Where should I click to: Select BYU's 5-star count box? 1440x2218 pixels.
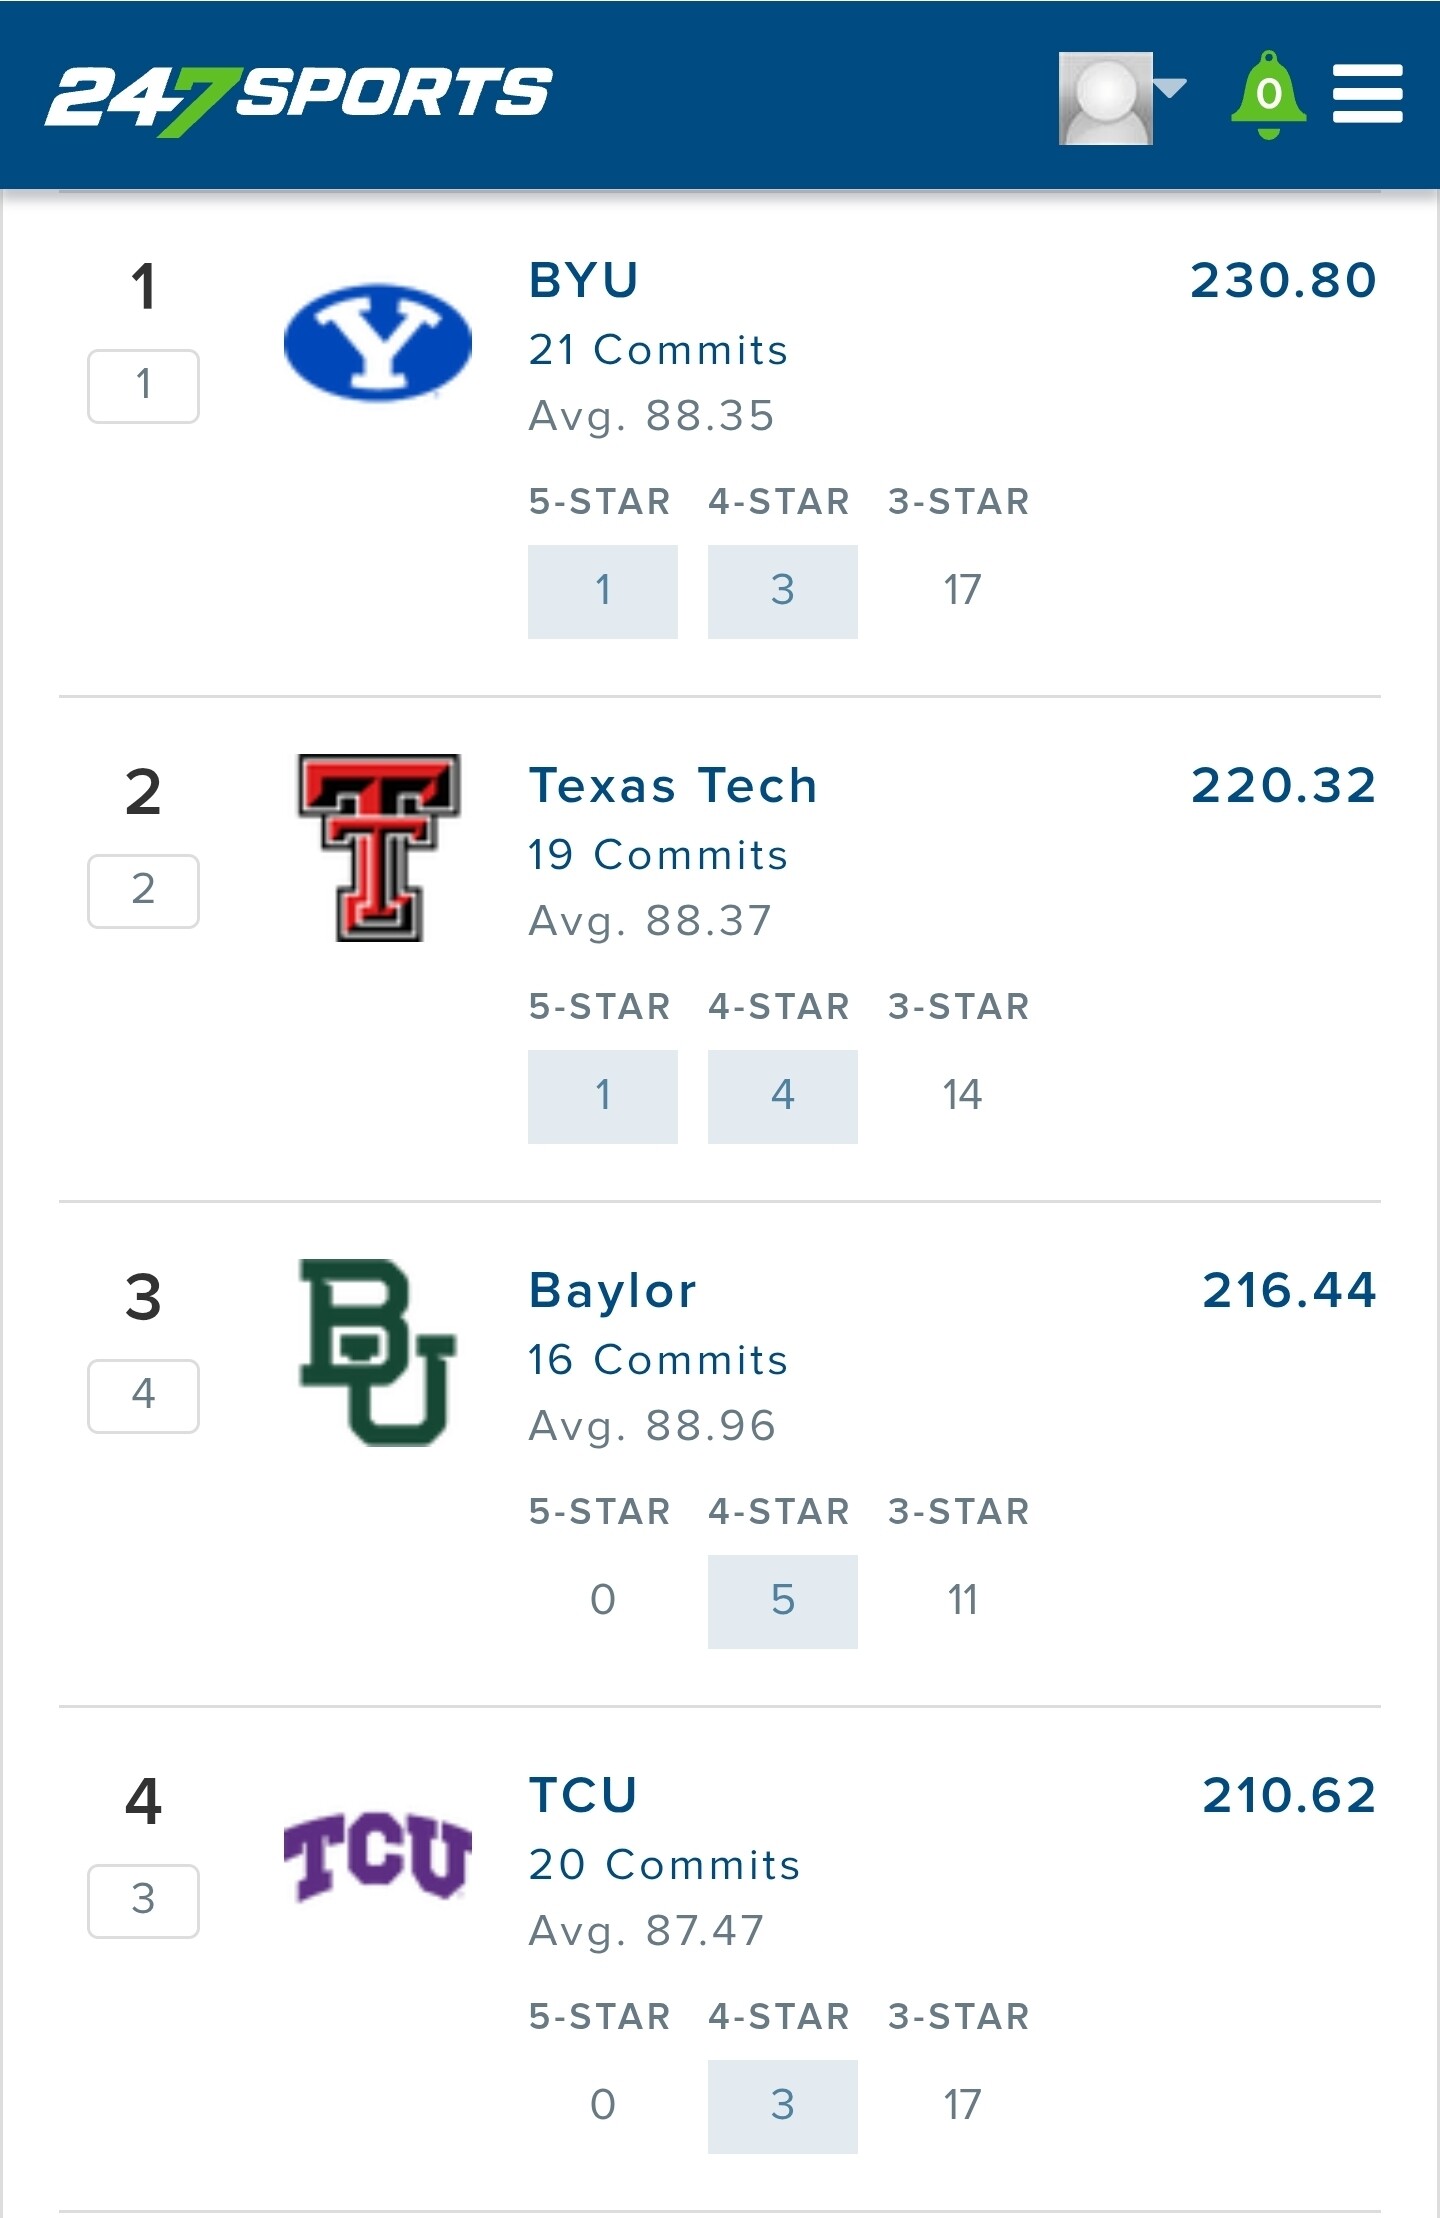[x=603, y=591]
